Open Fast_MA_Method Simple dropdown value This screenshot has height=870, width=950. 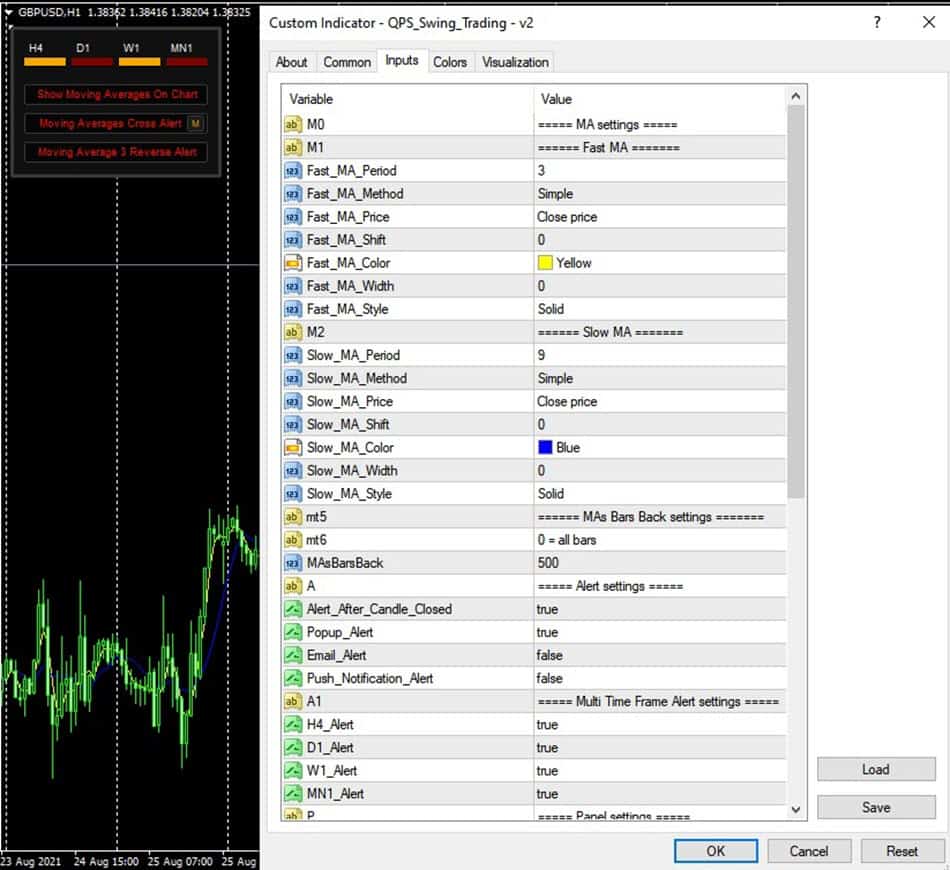(x=556, y=194)
